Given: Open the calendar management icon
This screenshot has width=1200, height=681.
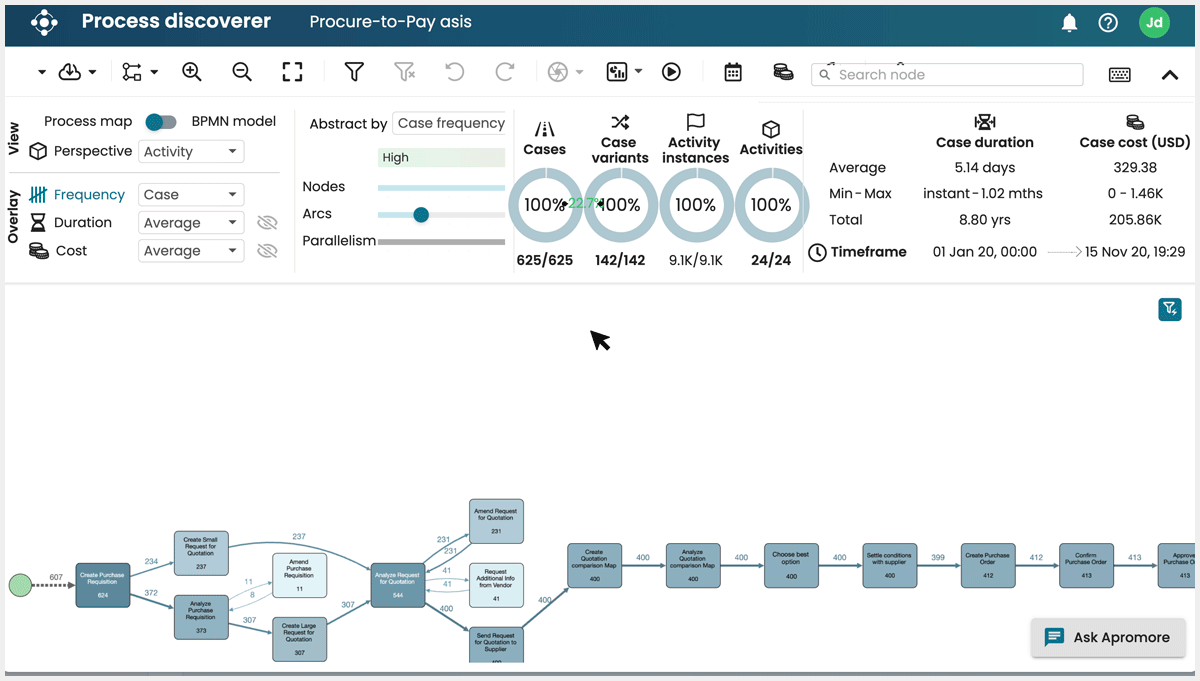Looking at the screenshot, I should (x=733, y=71).
